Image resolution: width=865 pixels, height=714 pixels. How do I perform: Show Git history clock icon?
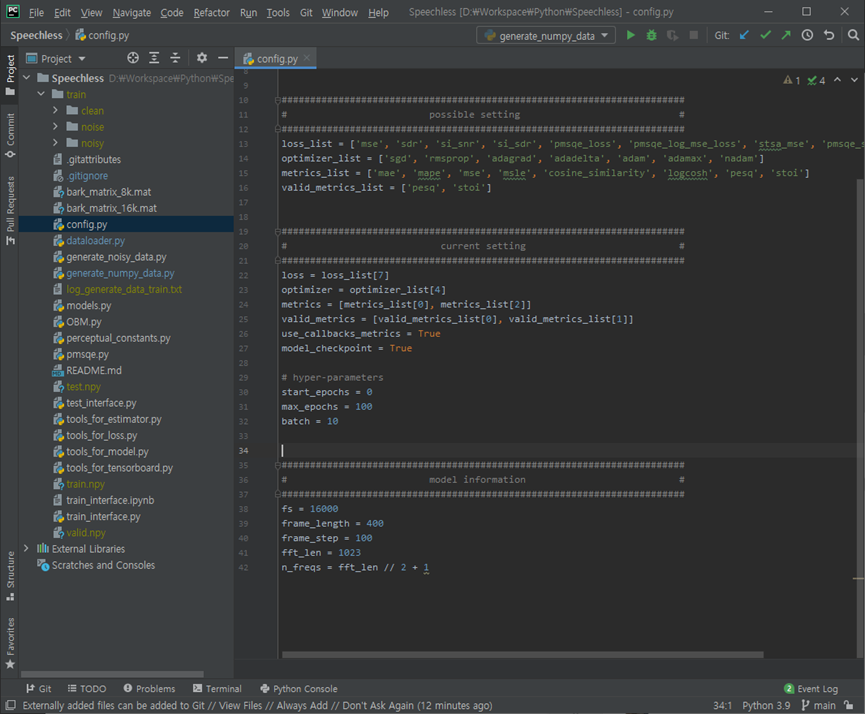pyautogui.click(x=807, y=35)
